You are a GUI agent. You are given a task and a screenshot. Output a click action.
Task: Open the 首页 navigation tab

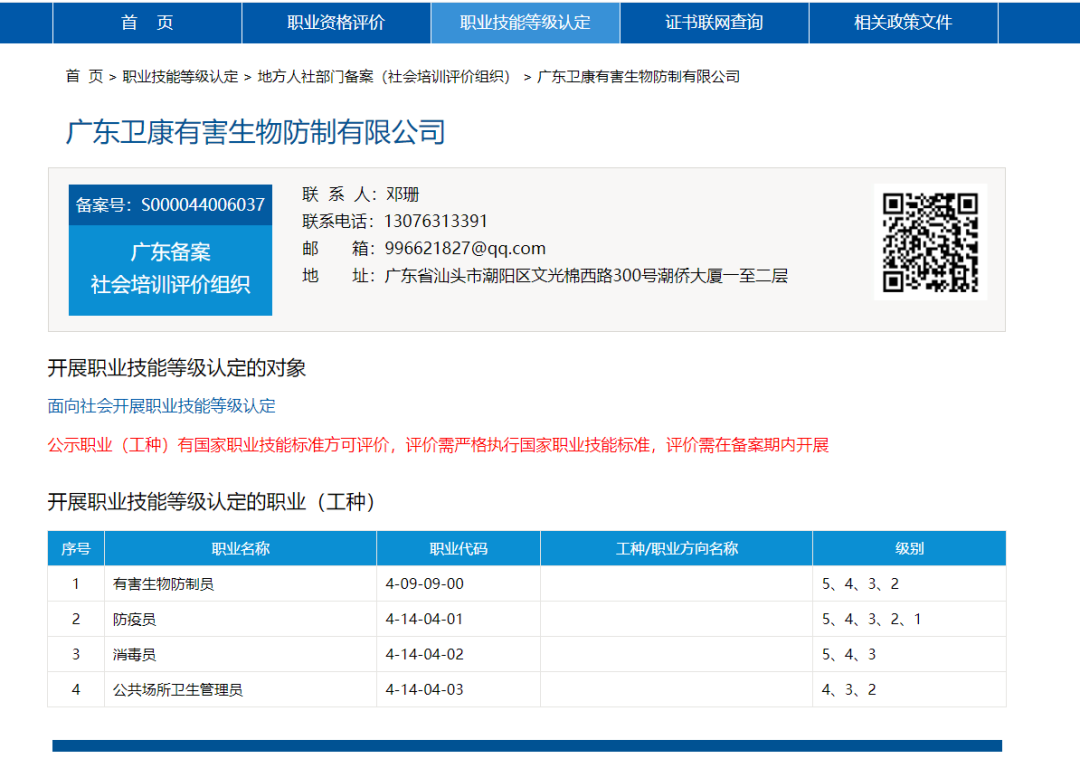coord(147,23)
